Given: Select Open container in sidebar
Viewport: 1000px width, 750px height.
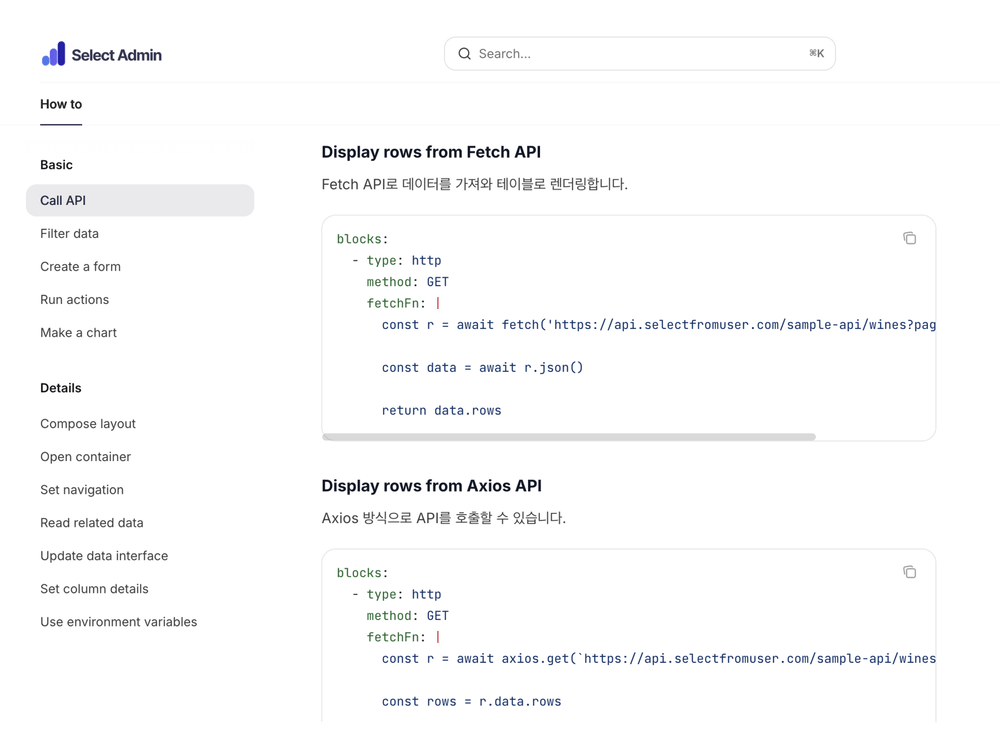Looking at the screenshot, I should tap(85, 456).
